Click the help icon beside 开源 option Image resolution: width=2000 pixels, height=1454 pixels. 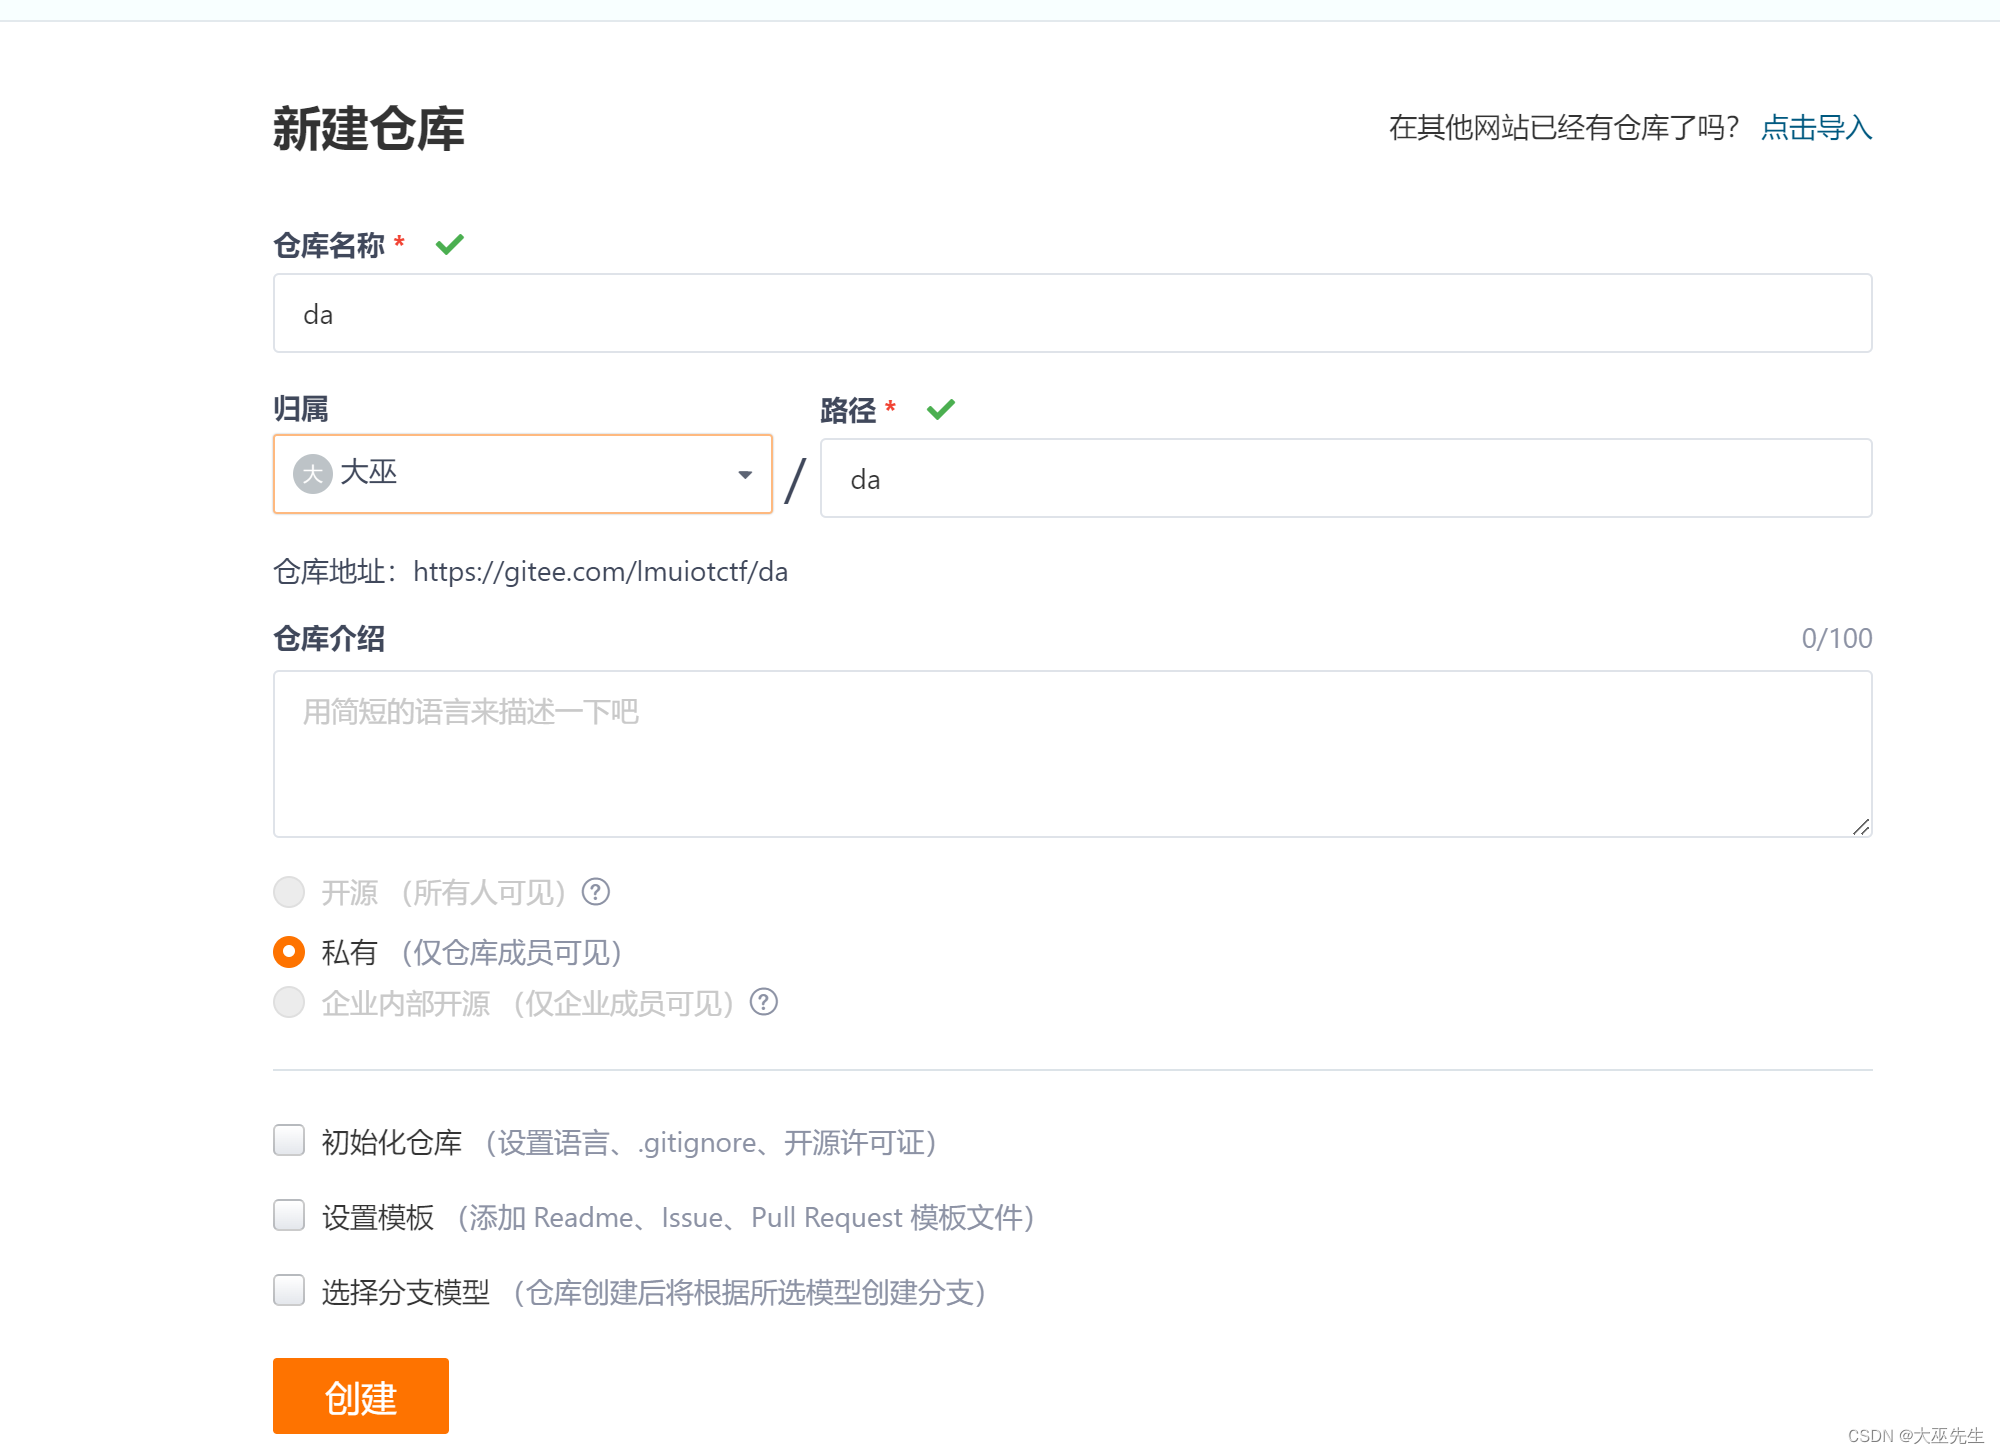(595, 892)
